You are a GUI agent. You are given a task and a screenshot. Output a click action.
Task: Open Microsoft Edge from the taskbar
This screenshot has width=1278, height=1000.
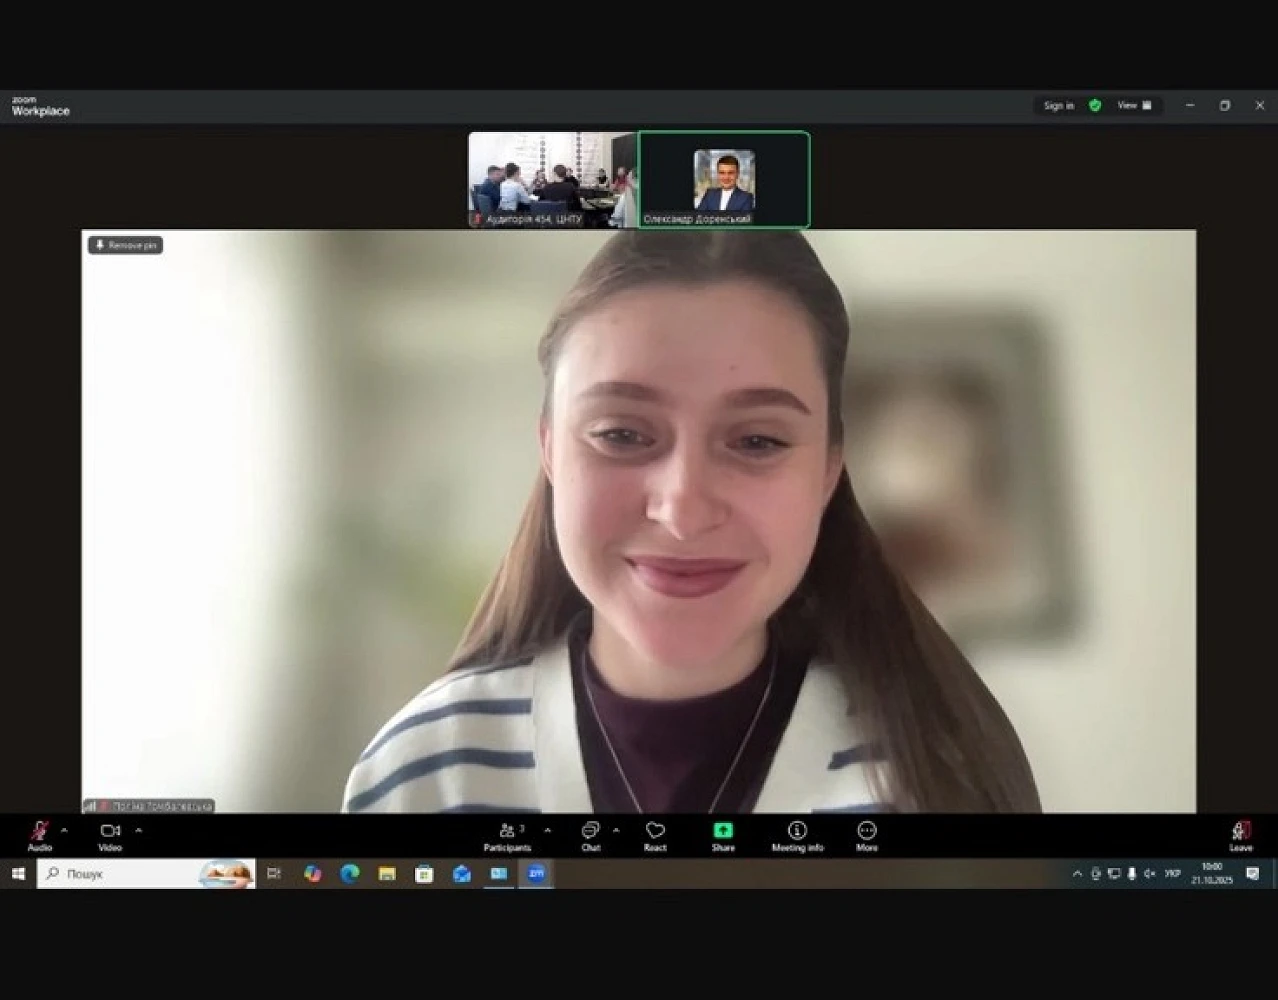tap(350, 874)
